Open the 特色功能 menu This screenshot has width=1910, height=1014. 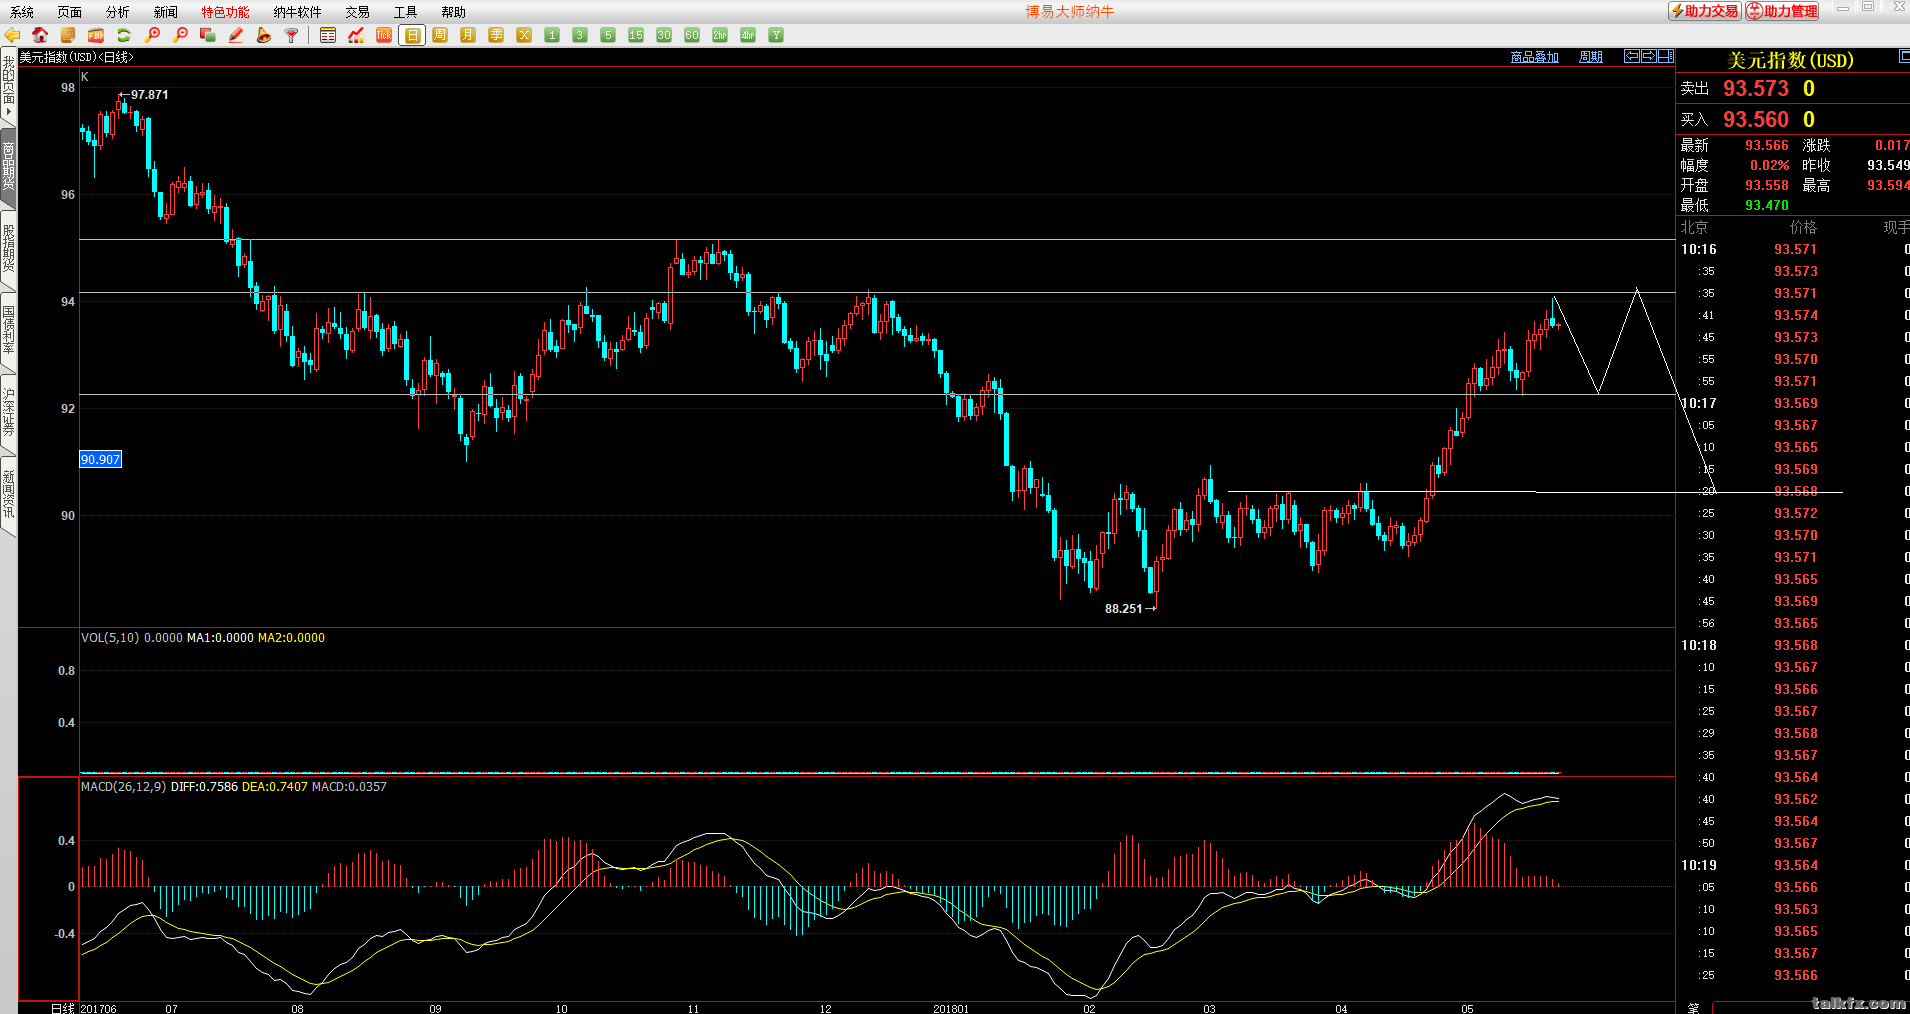226,12
